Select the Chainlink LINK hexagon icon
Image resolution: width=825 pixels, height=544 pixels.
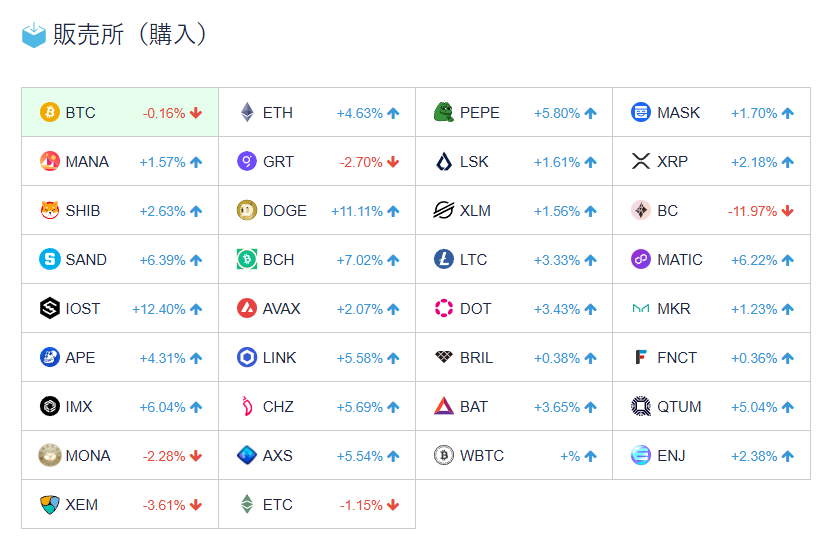click(x=247, y=357)
